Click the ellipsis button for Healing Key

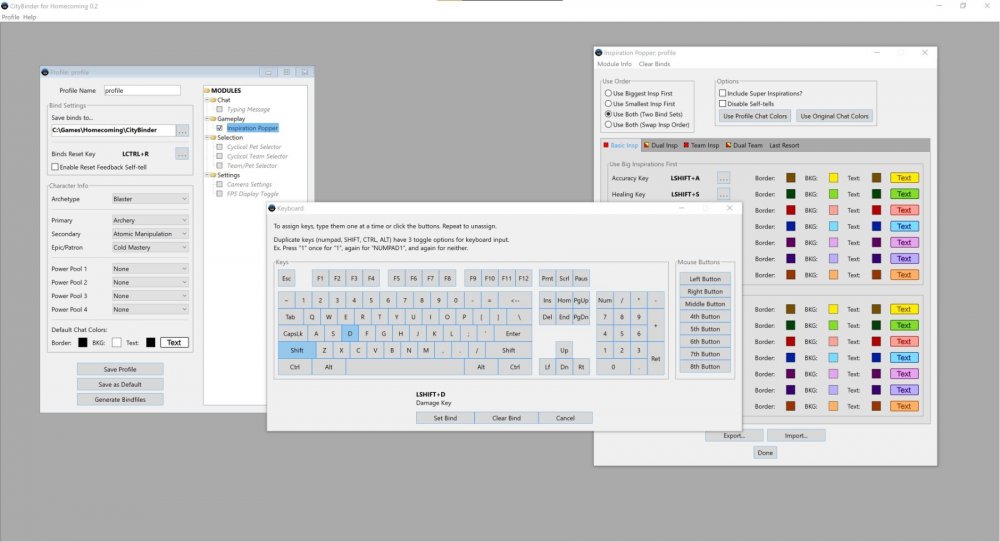(x=724, y=194)
